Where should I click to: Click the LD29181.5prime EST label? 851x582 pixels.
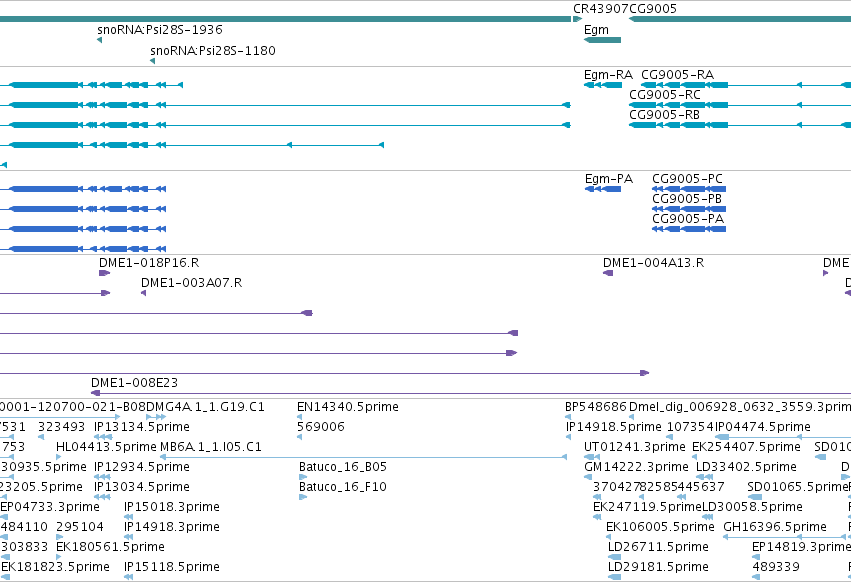(658, 567)
